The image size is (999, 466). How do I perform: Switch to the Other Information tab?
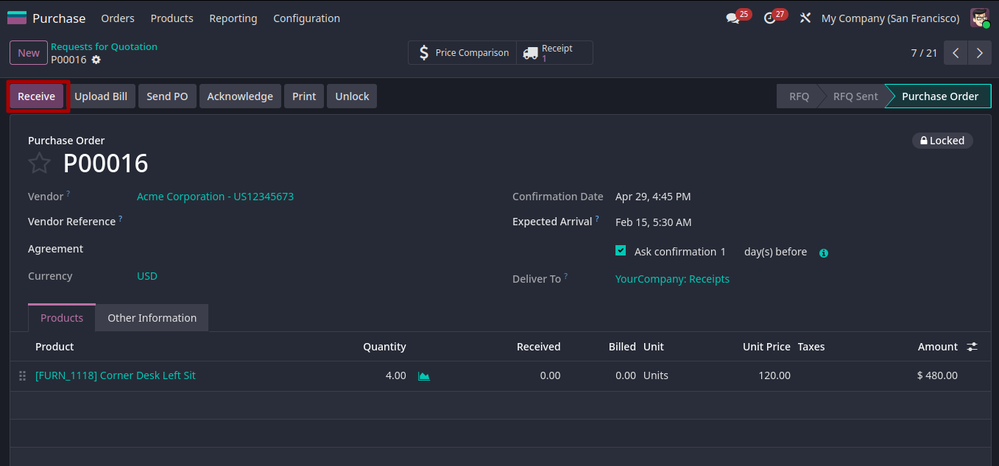point(152,317)
